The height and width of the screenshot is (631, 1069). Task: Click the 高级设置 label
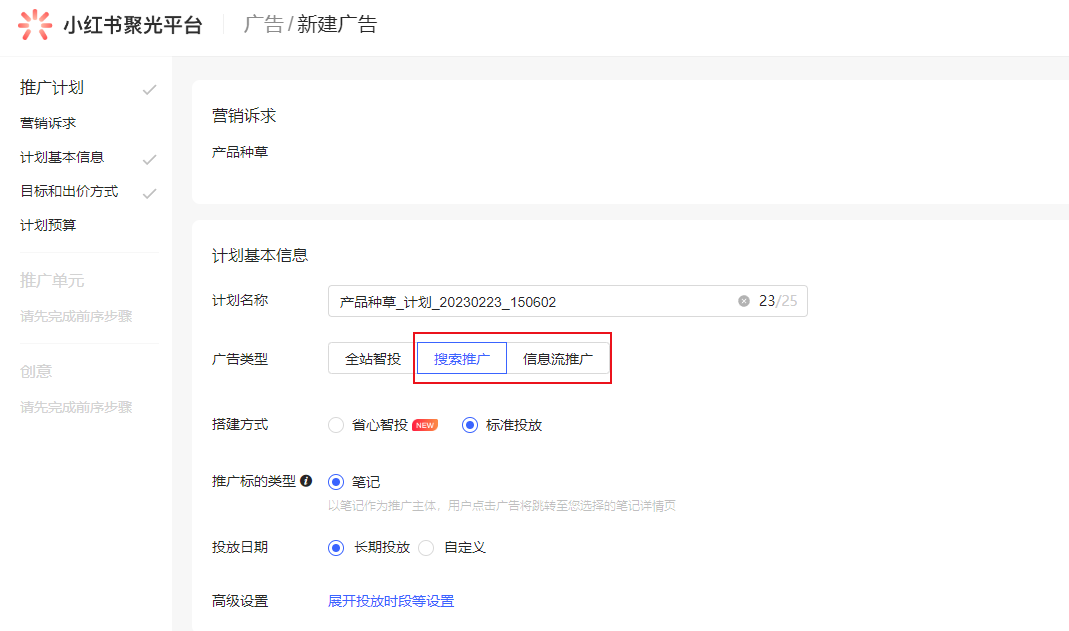click(x=240, y=602)
